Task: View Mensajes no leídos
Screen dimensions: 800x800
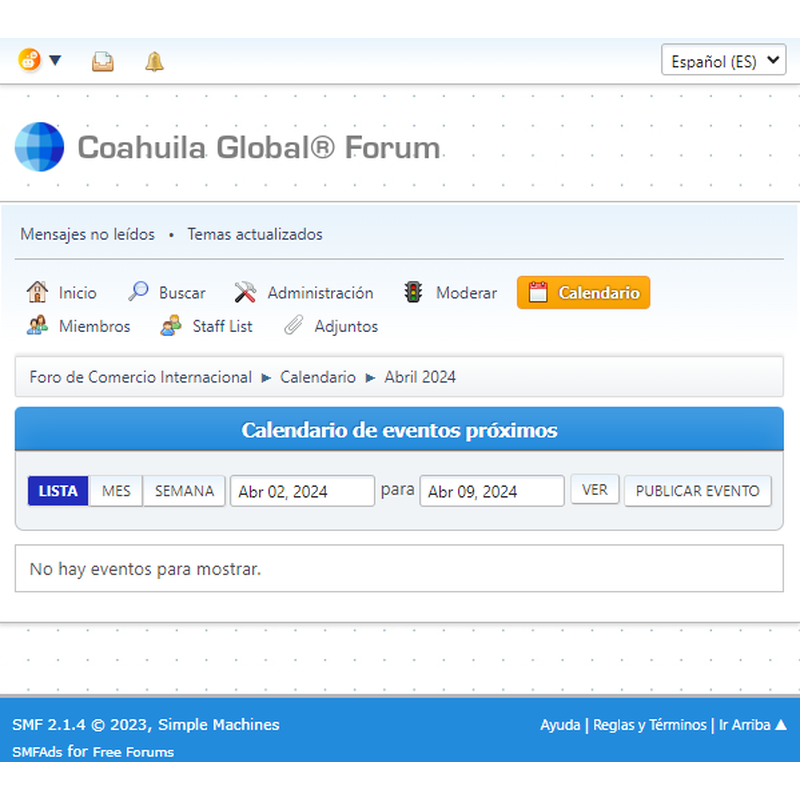Action: (87, 234)
